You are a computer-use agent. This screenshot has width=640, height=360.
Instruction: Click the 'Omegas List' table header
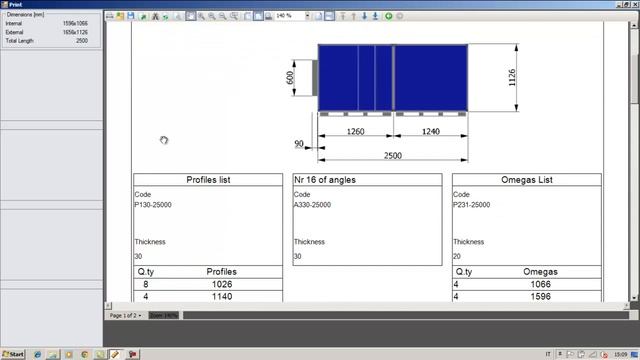[527, 180]
